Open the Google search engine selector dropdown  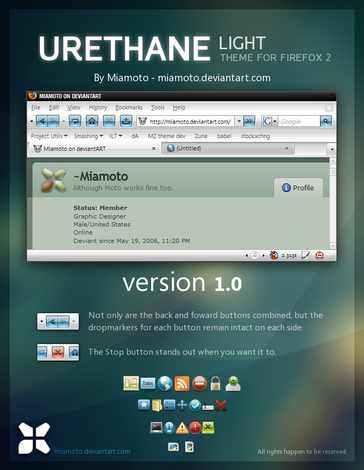coord(275,121)
